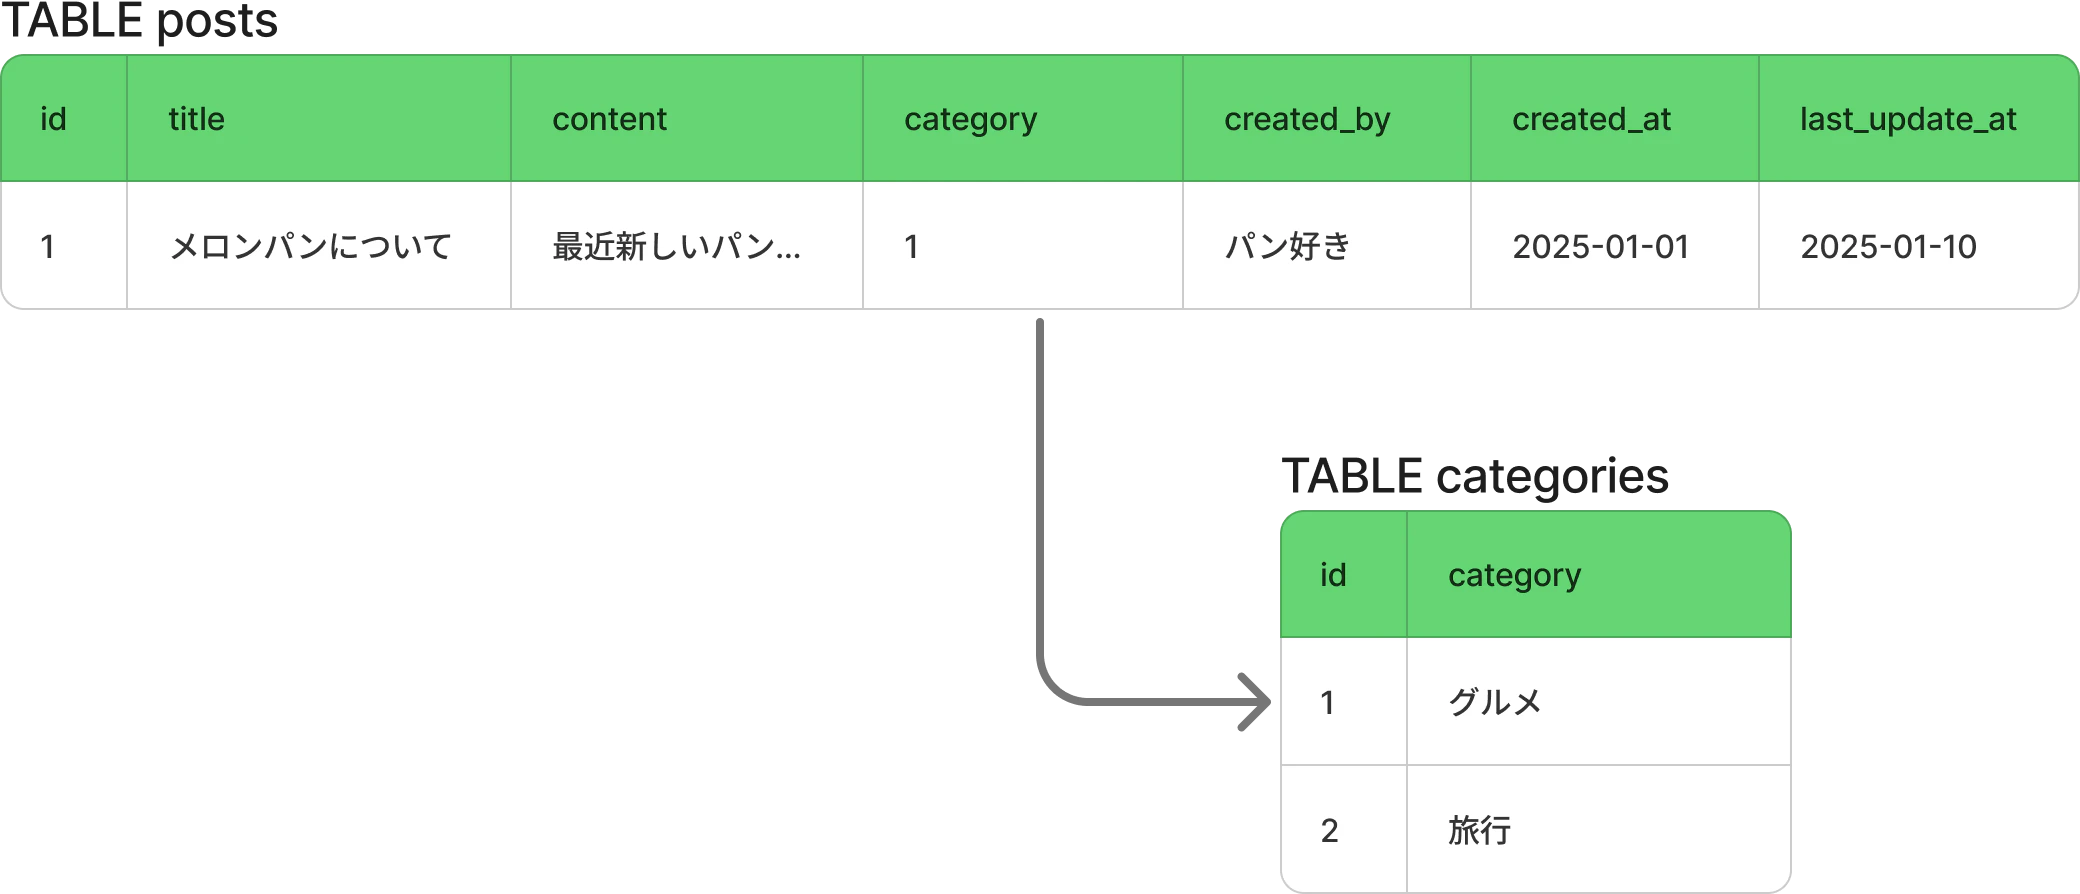This screenshot has height=894, width=2080.
Task: Click the posts category column header
Action: 1023,119
